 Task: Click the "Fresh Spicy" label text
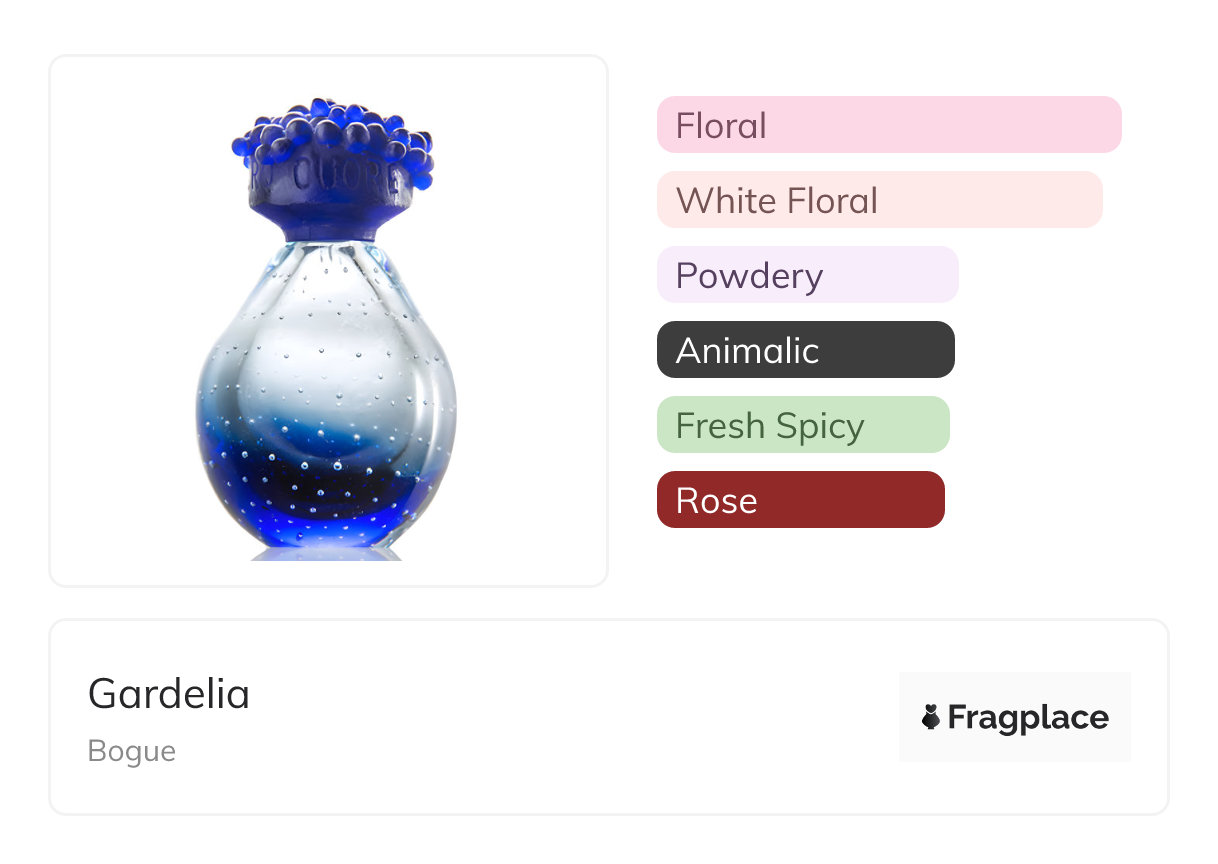pos(769,426)
